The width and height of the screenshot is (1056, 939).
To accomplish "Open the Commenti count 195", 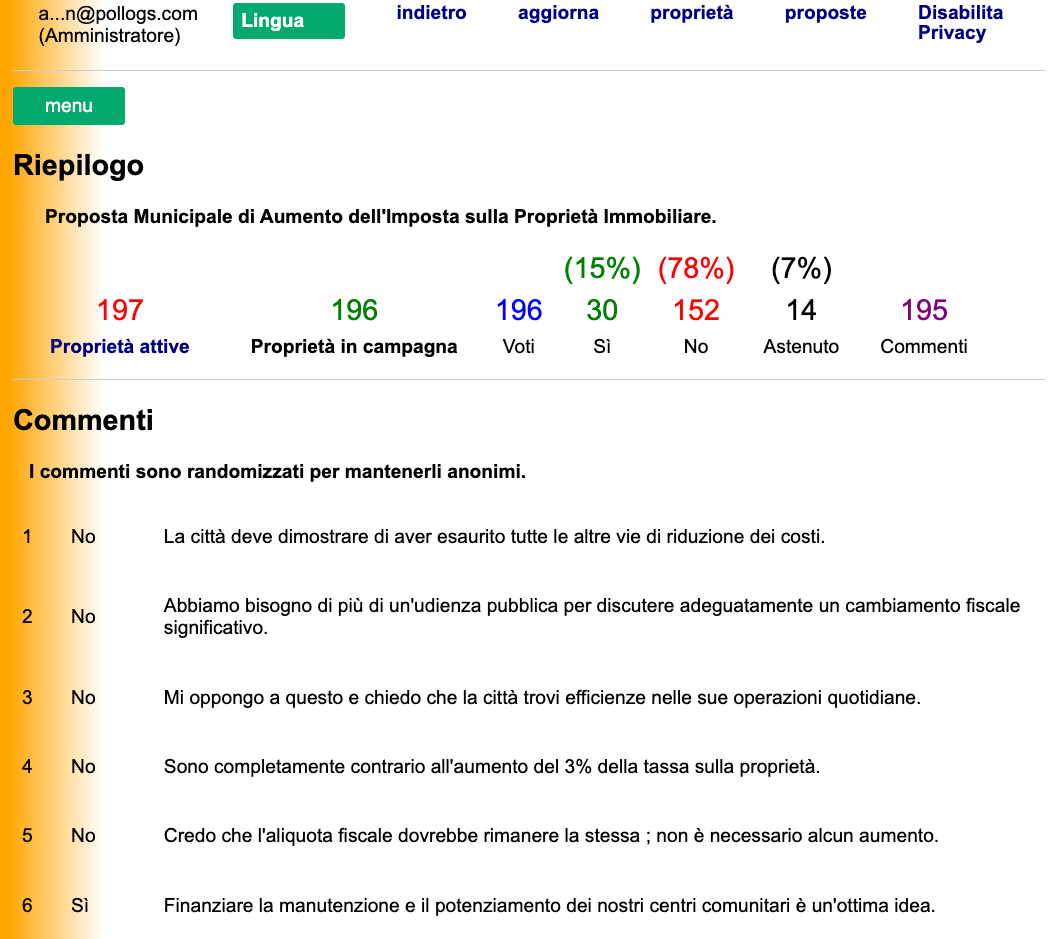I will click(922, 310).
